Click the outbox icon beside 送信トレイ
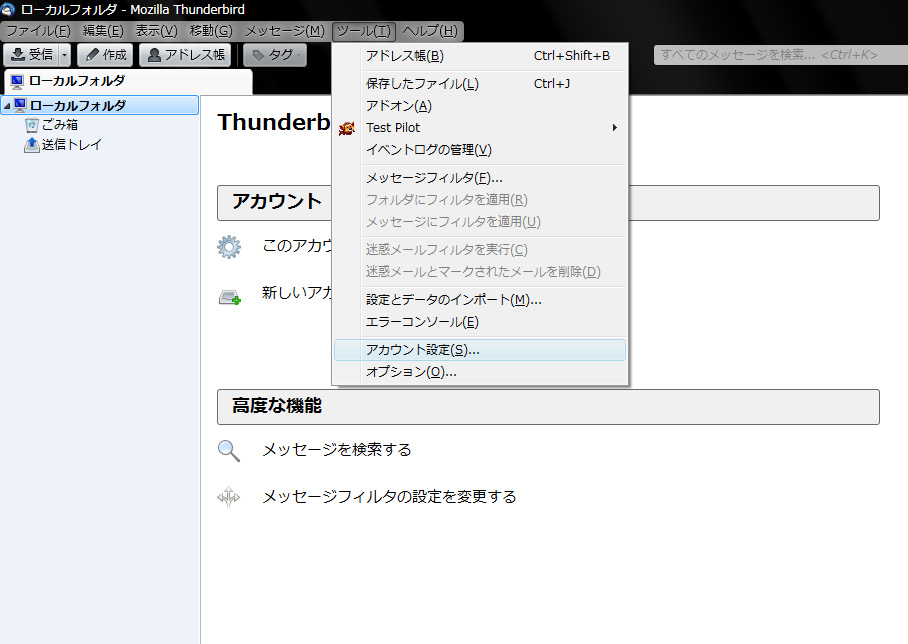This screenshot has height=644, width=908. (31, 145)
